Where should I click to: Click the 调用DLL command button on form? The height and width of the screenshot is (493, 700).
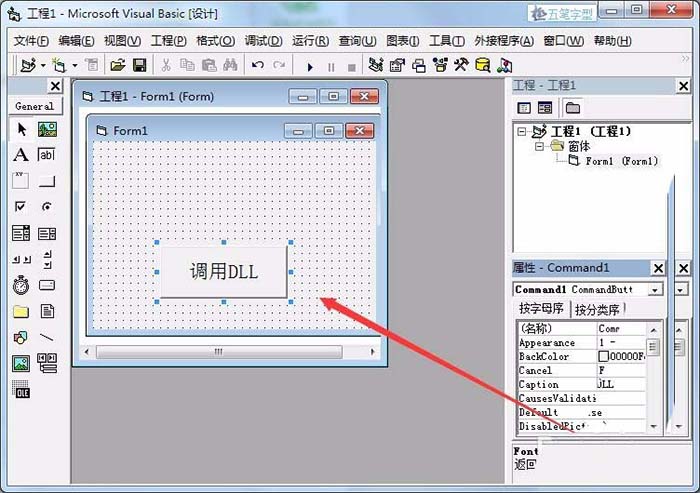tap(223, 272)
